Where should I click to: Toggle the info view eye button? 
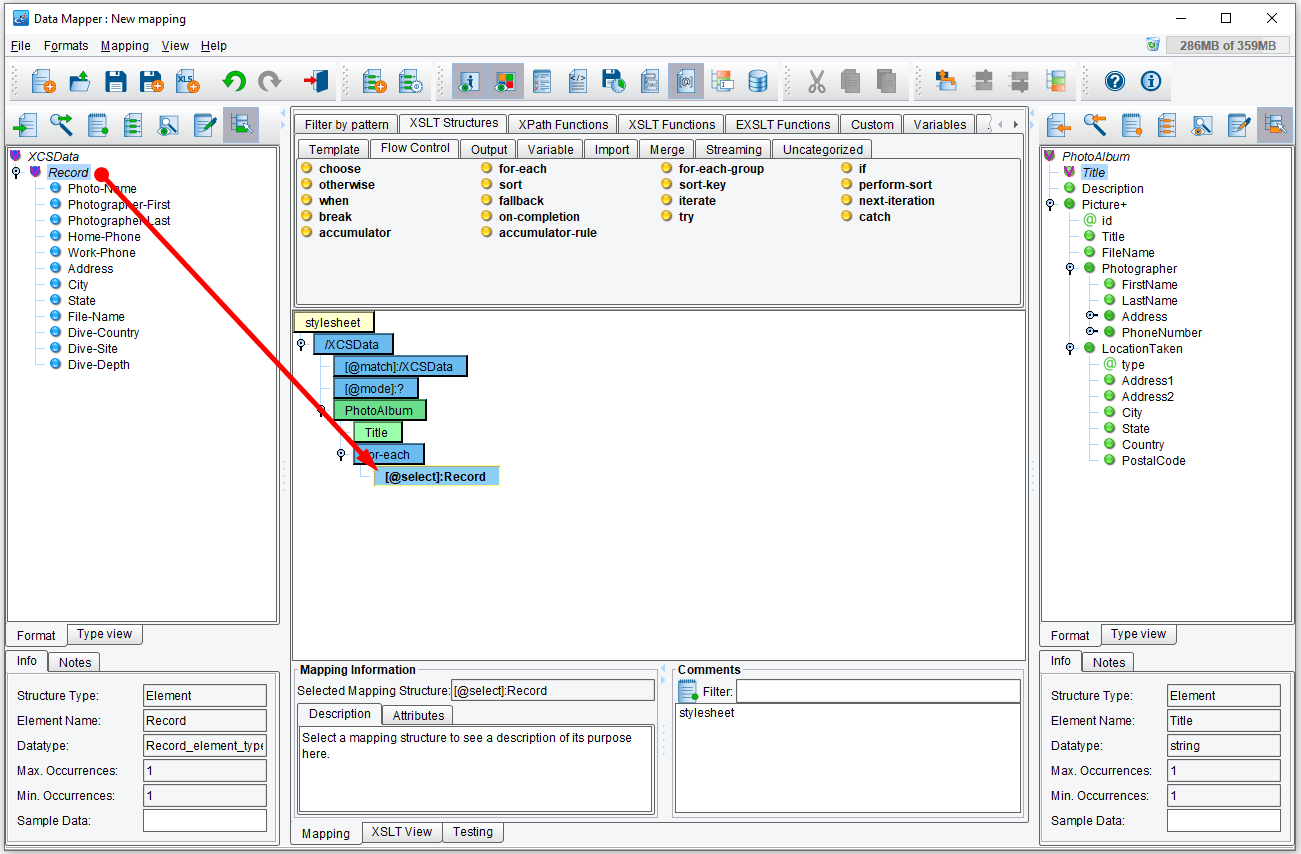pyautogui.click(x=470, y=82)
